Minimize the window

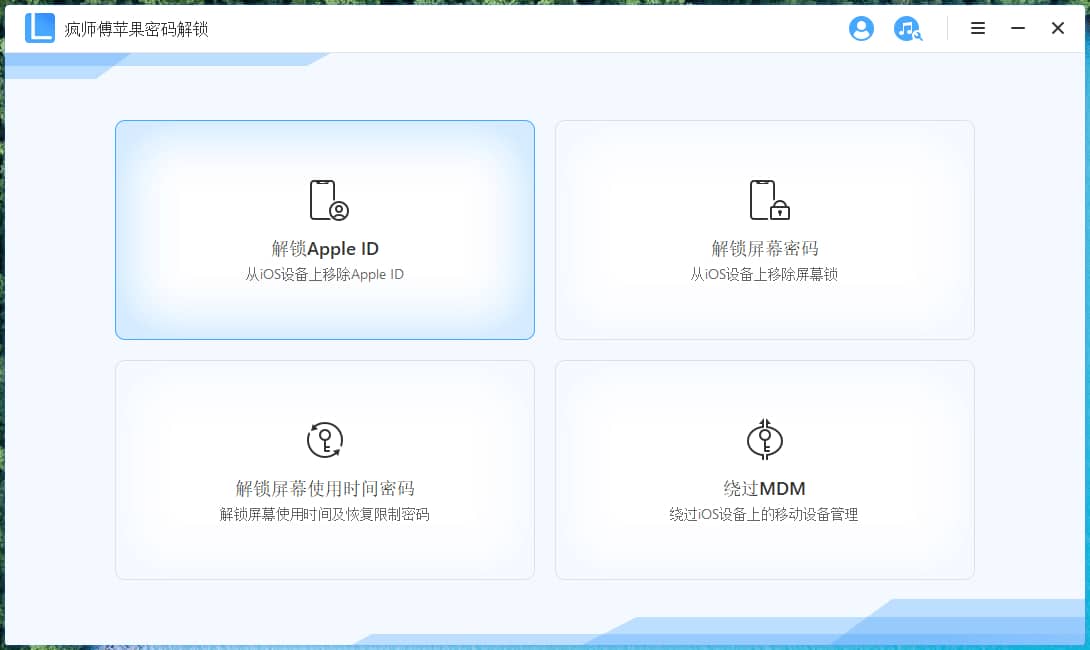(x=1018, y=28)
